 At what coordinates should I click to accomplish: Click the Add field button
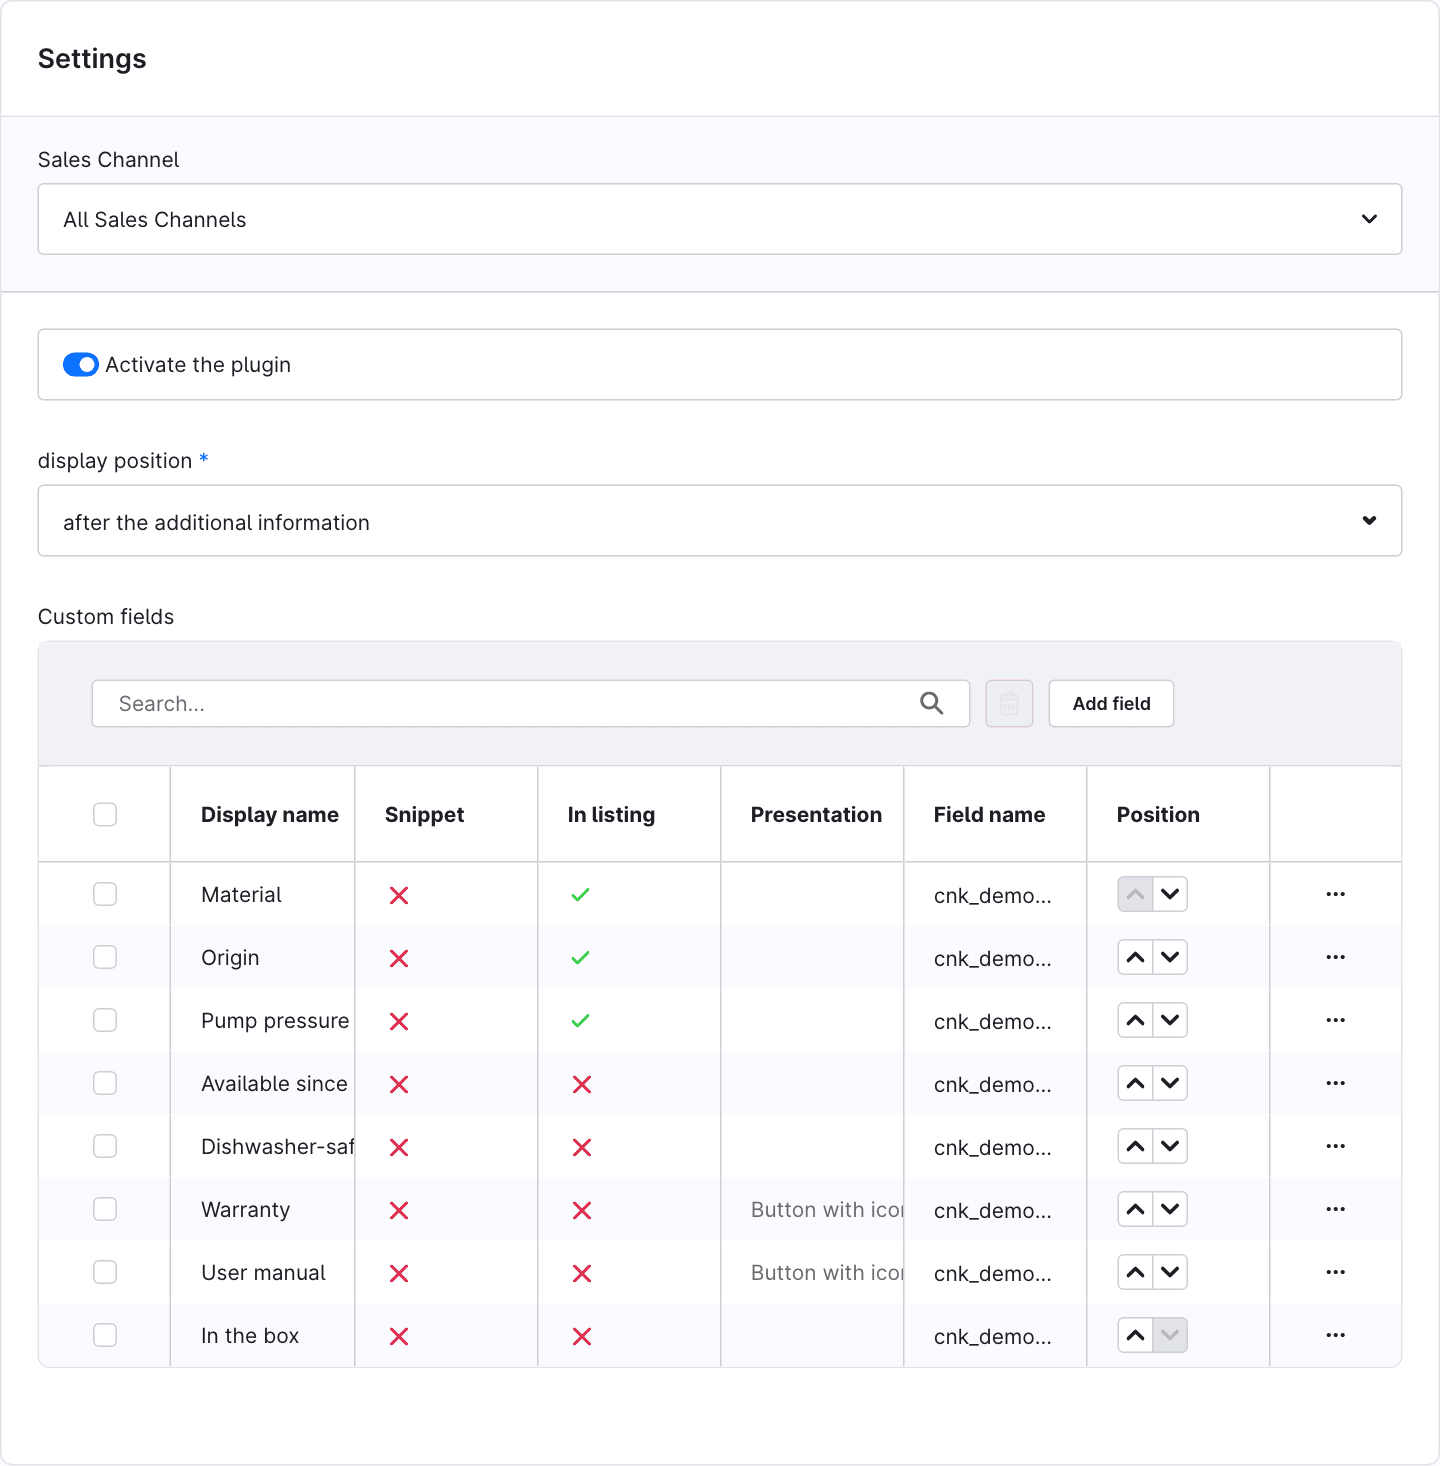tap(1111, 703)
